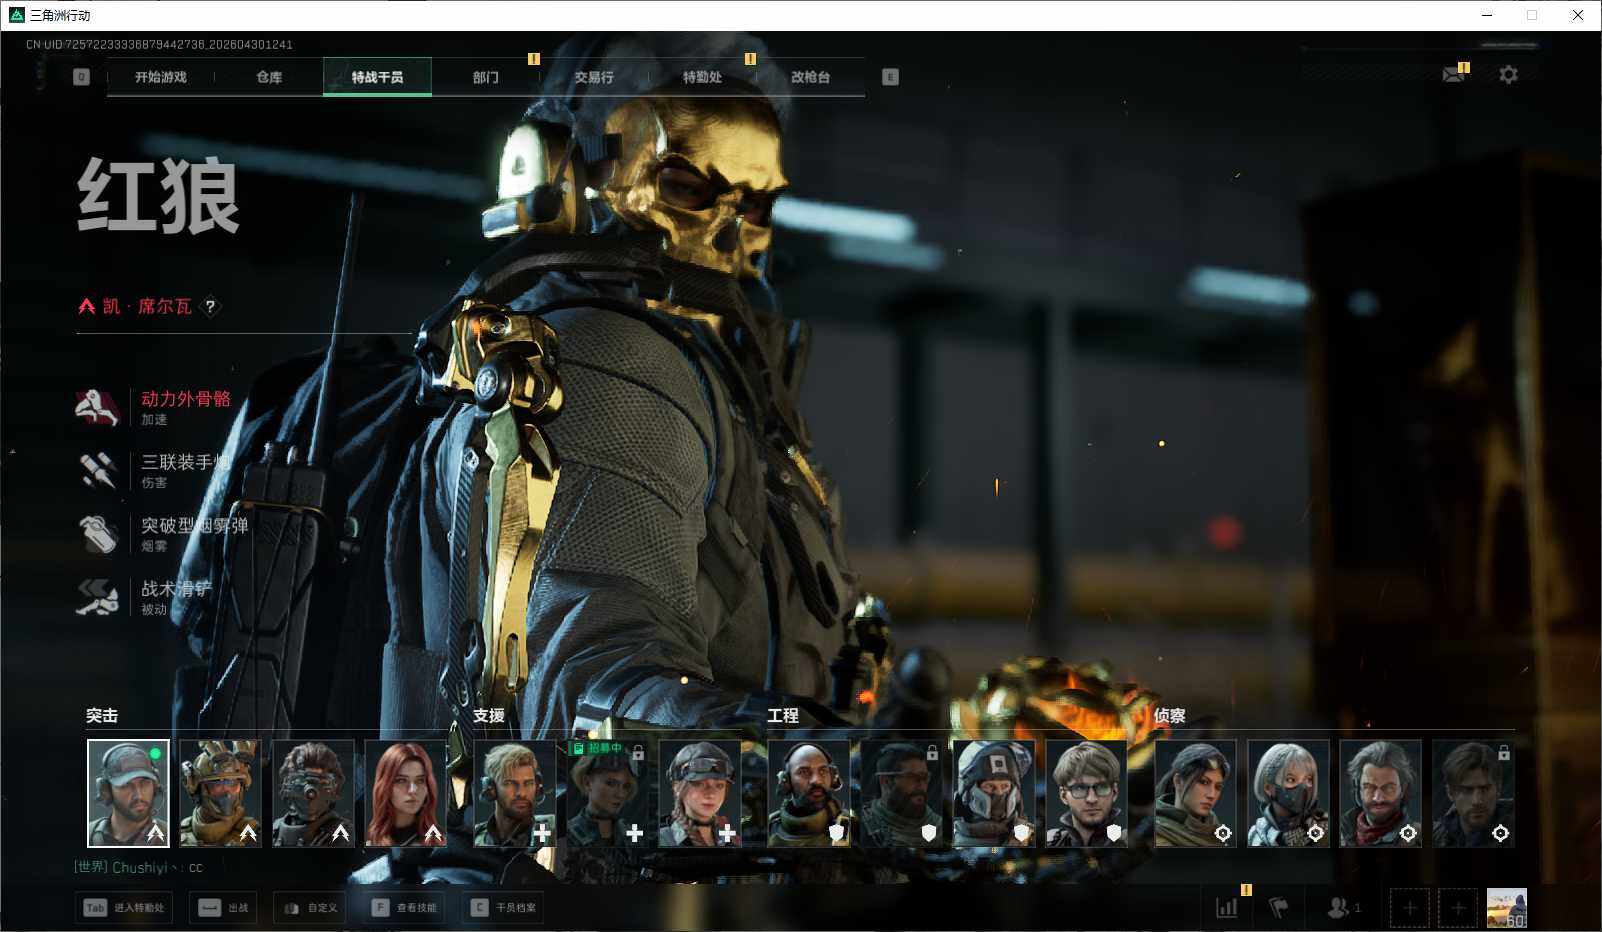Click the 红狼 operator title
The height and width of the screenshot is (932, 1602).
(158, 195)
